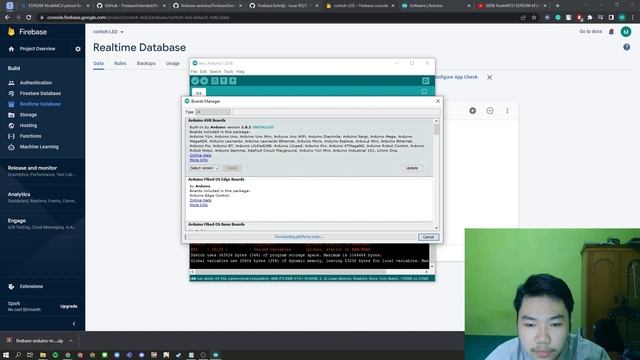Click the Upload arrow button in Arduino toolbar
The image size is (640, 360).
coord(204,81)
